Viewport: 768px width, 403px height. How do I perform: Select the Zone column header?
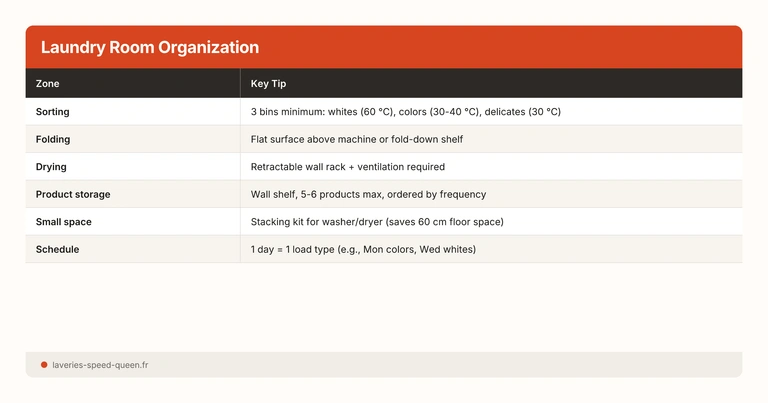(x=47, y=83)
